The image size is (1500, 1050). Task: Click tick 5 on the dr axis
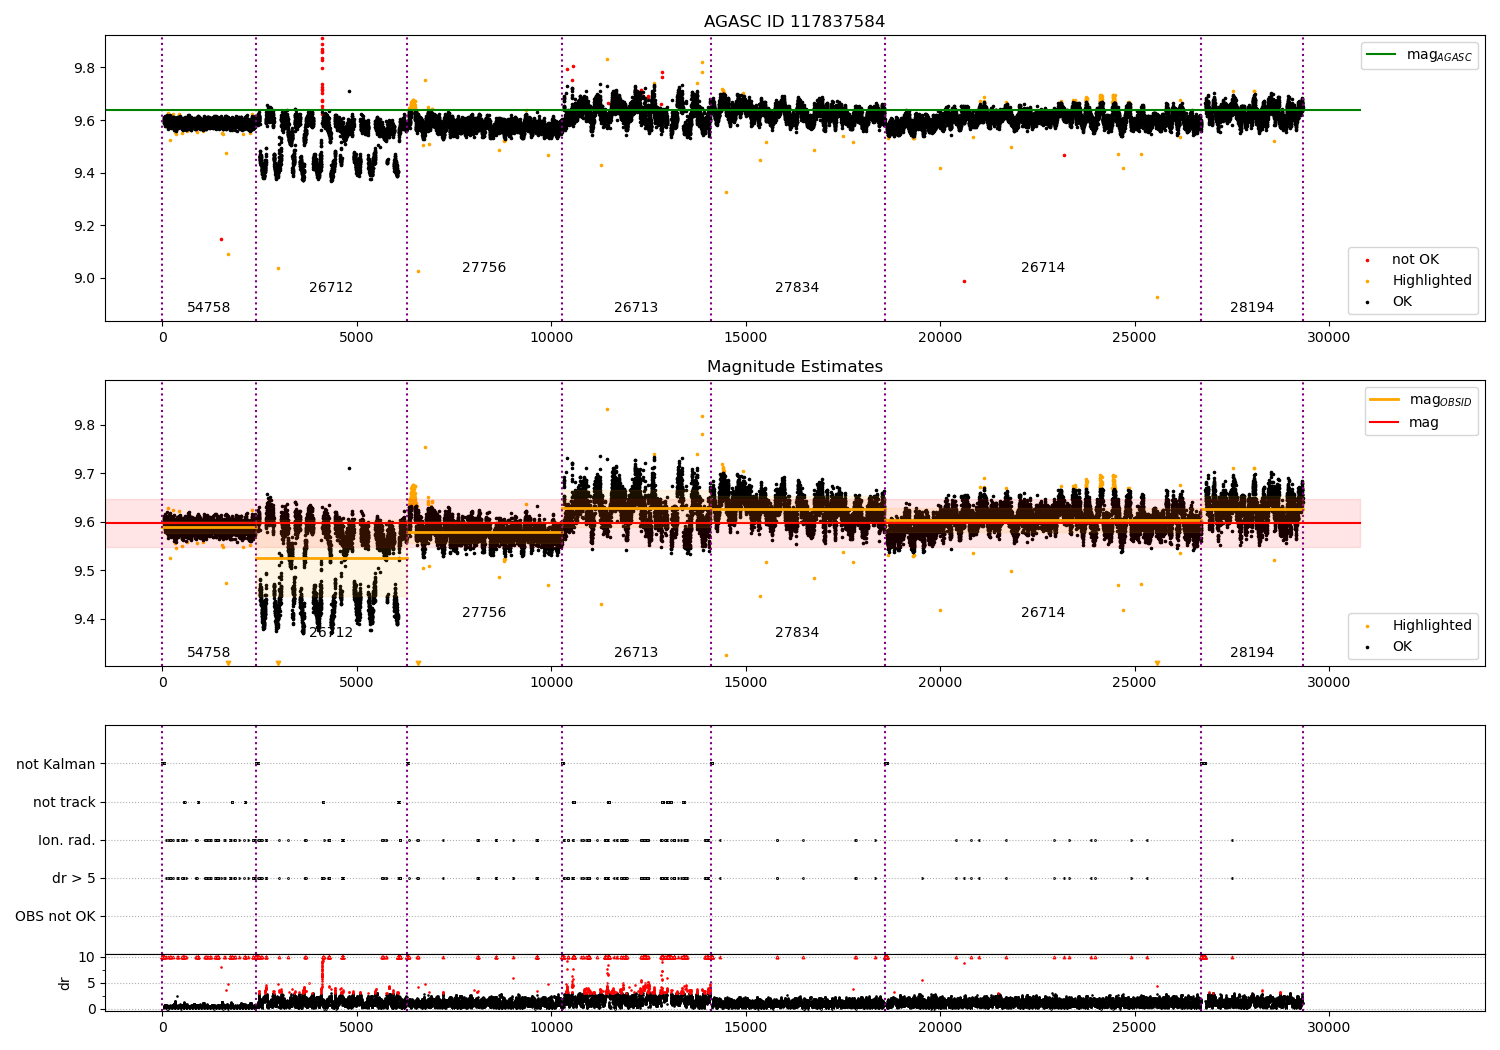coord(92,984)
